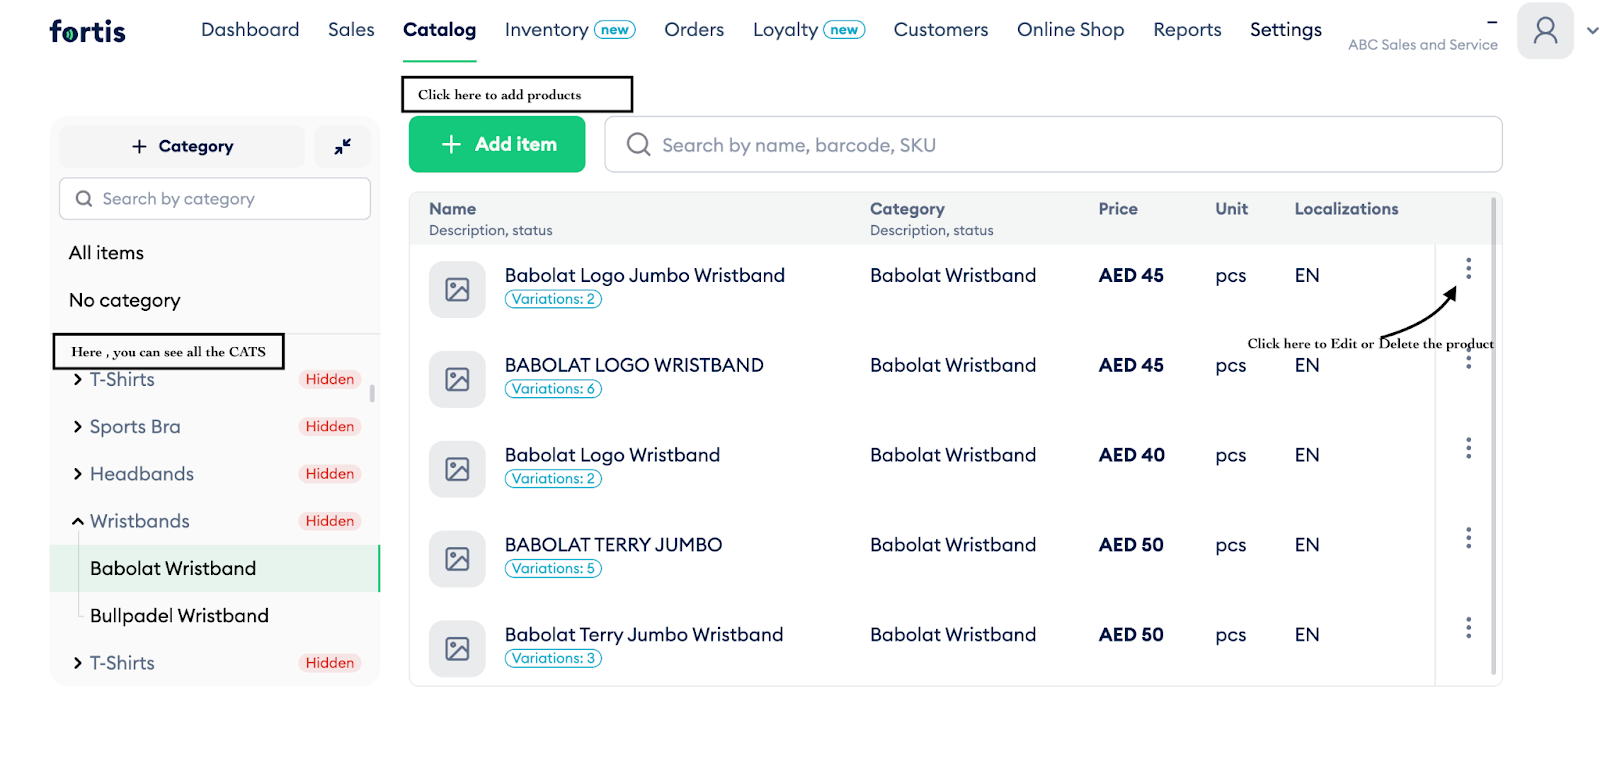This screenshot has width=1600, height=772.
Task: Select the Babolat Wristband subcategory
Action: tap(215, 568)
